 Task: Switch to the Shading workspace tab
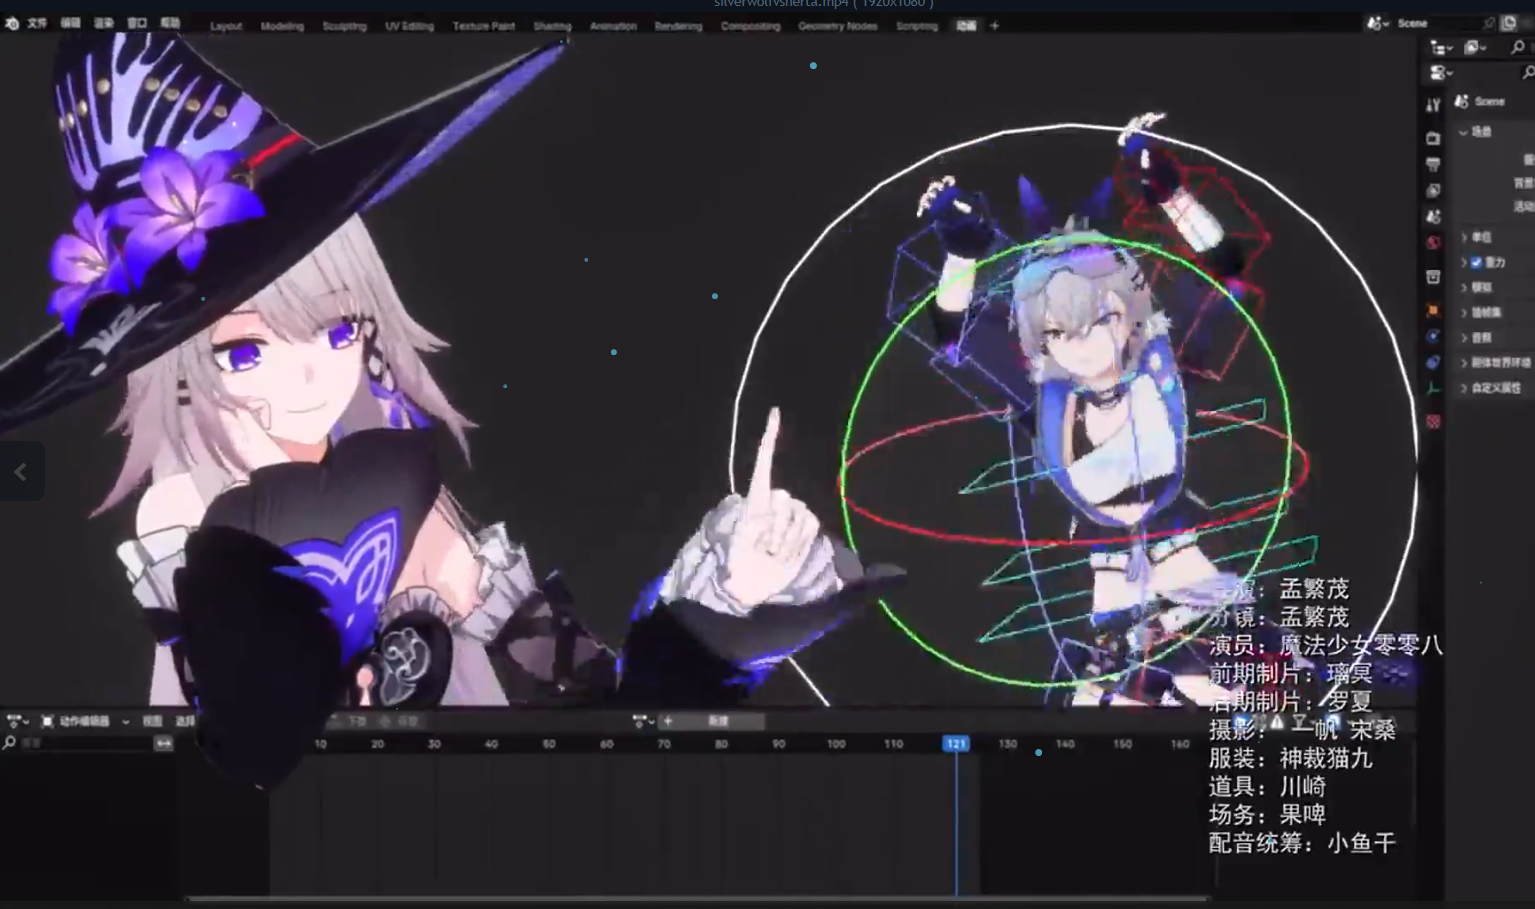point(552,26)
